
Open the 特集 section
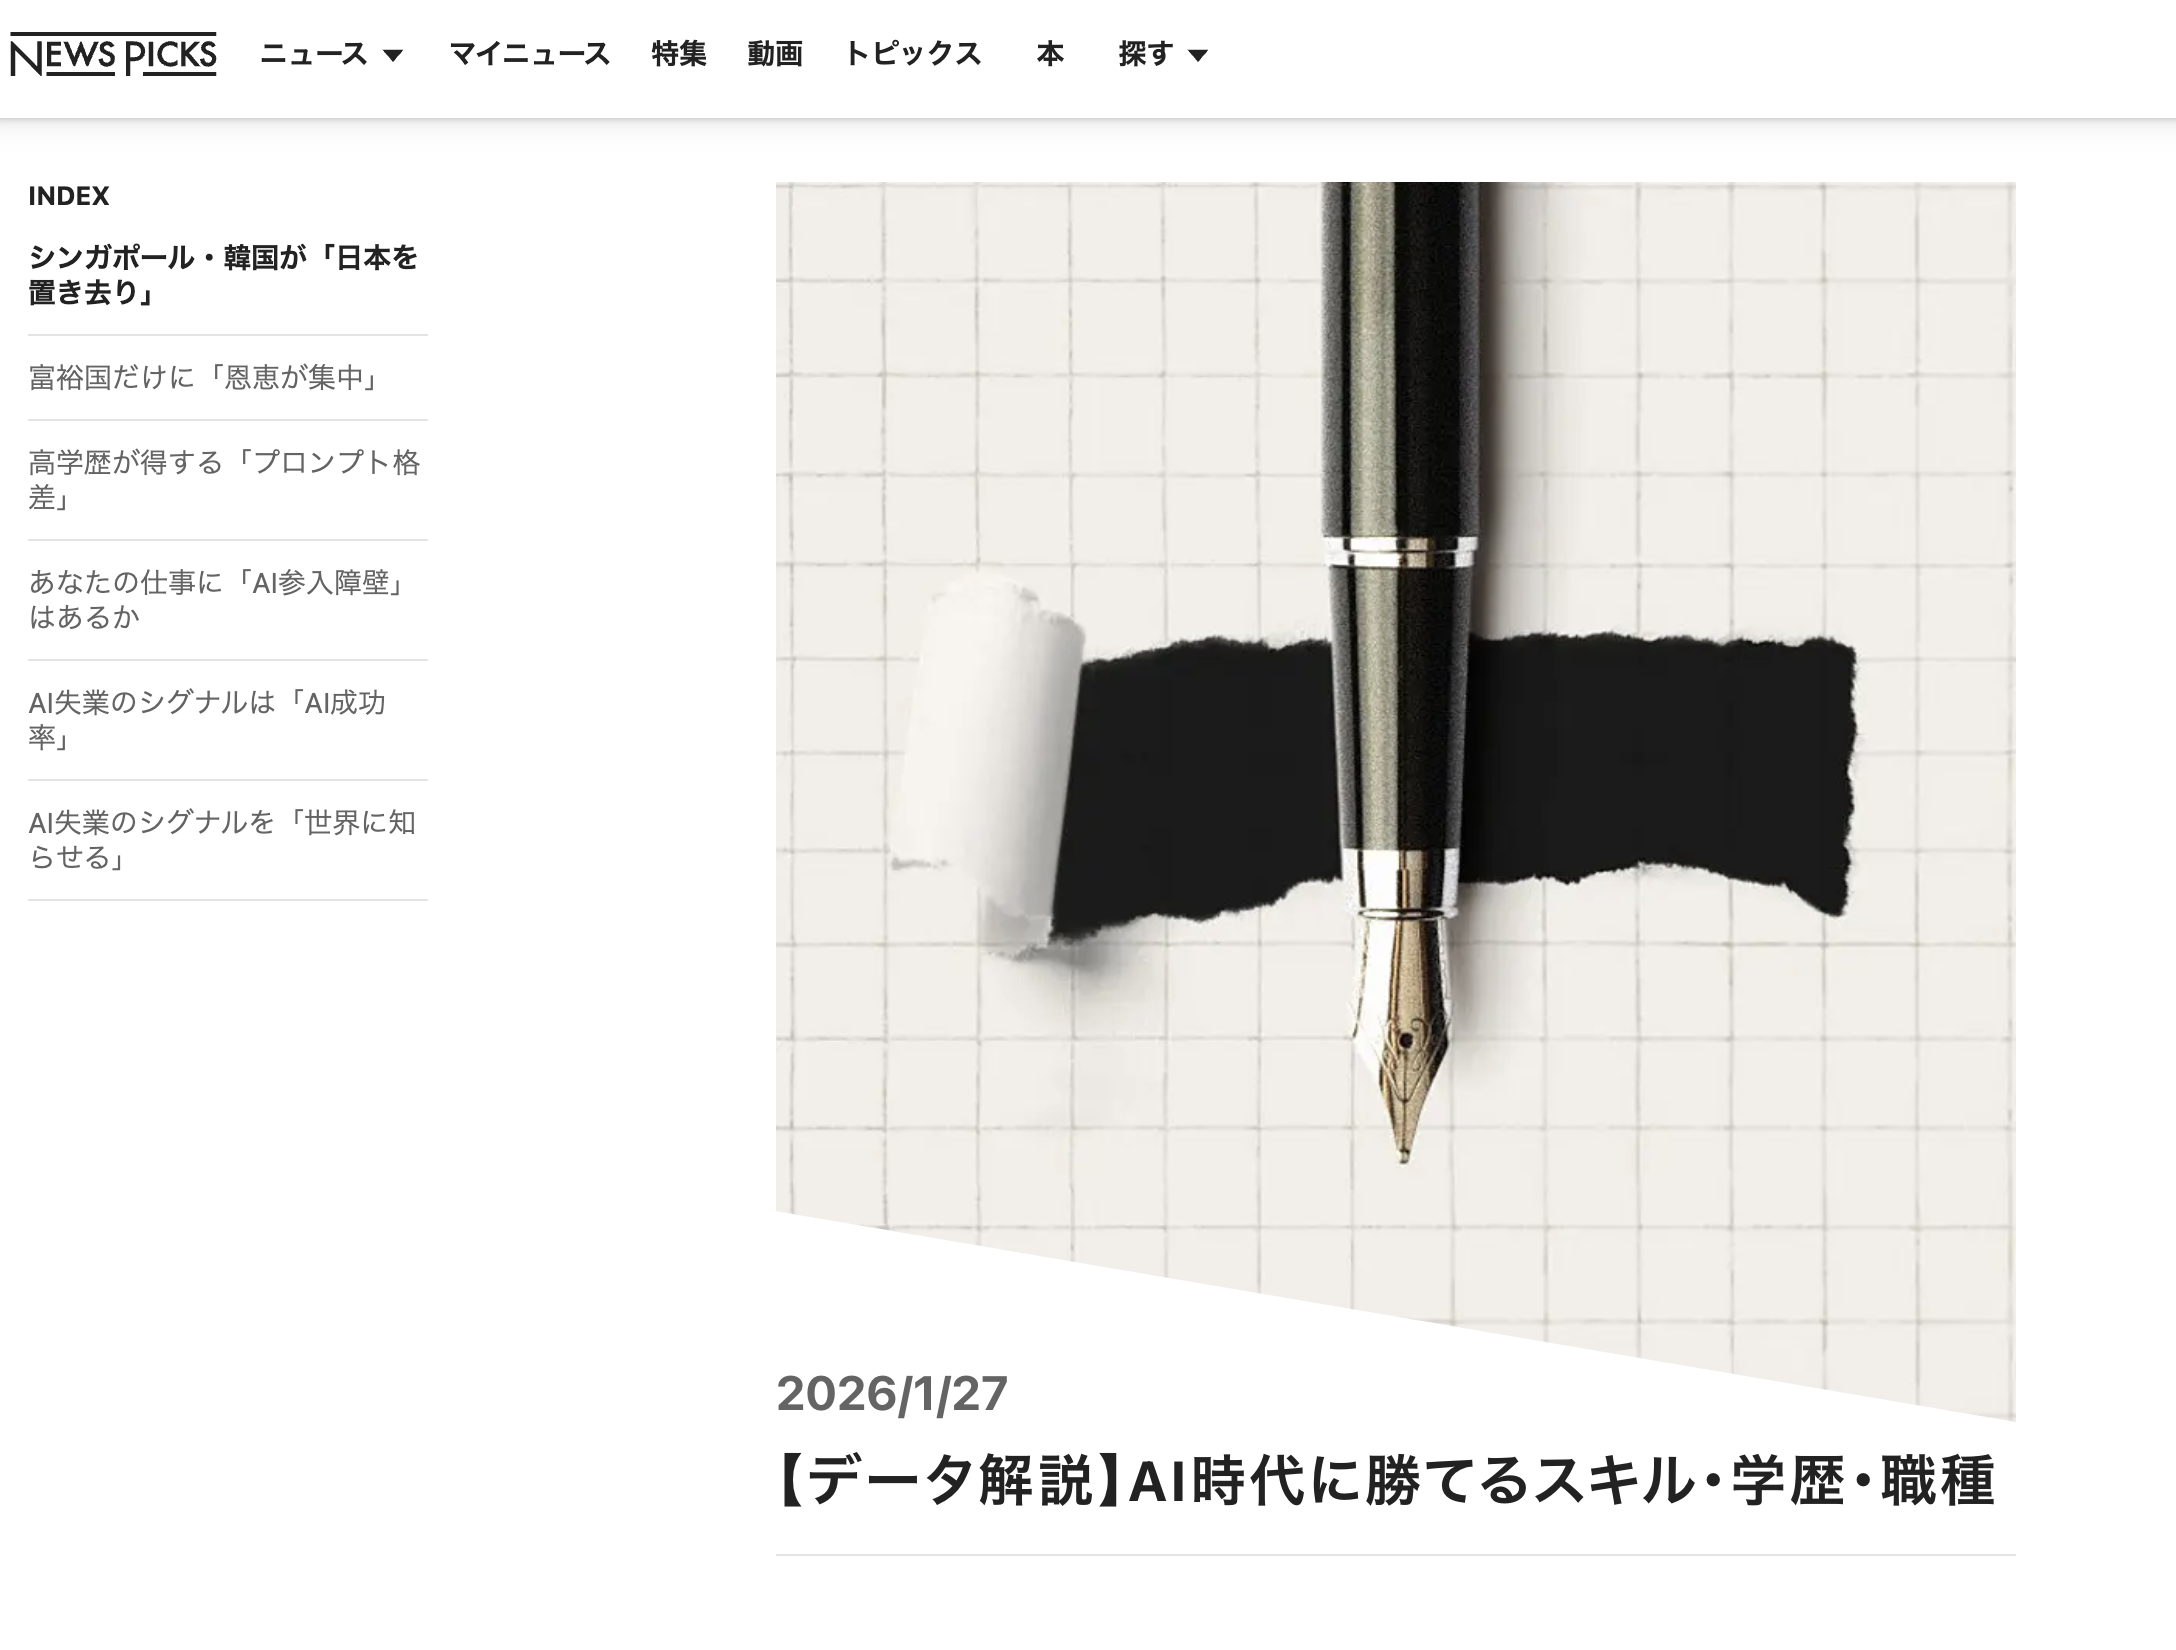click(x=679, y=54)
